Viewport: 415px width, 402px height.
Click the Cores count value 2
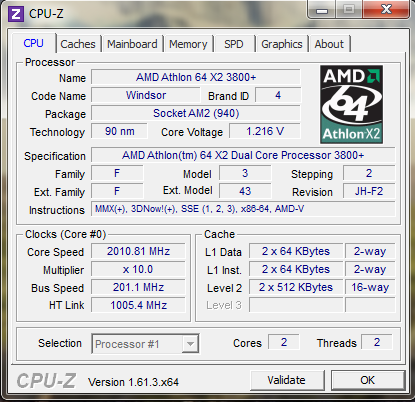284,342
